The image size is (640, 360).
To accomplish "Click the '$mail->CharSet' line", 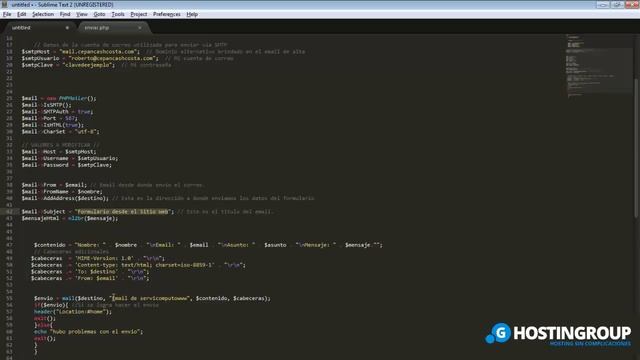I will point(60,131).
